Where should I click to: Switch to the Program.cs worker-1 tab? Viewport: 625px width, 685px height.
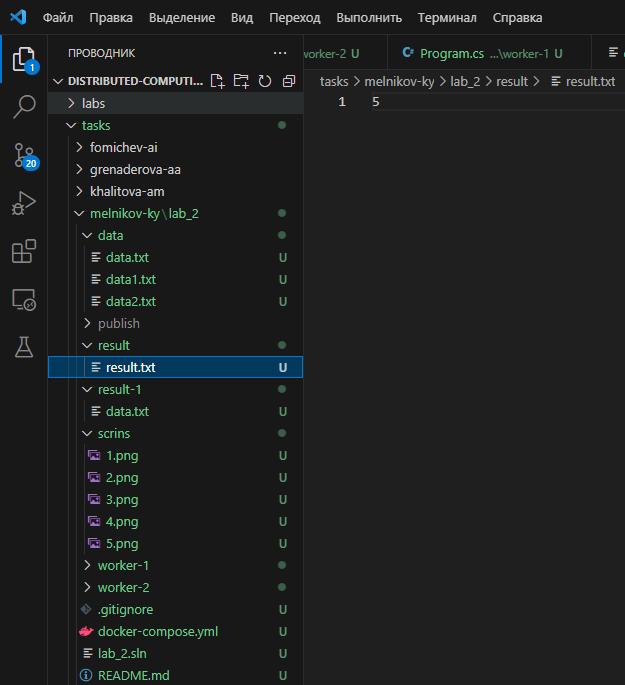[480, 53]
